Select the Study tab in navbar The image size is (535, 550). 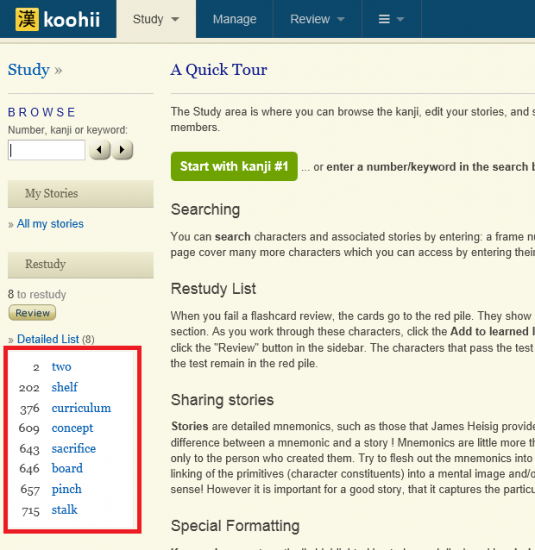click(x=156, y=19)
